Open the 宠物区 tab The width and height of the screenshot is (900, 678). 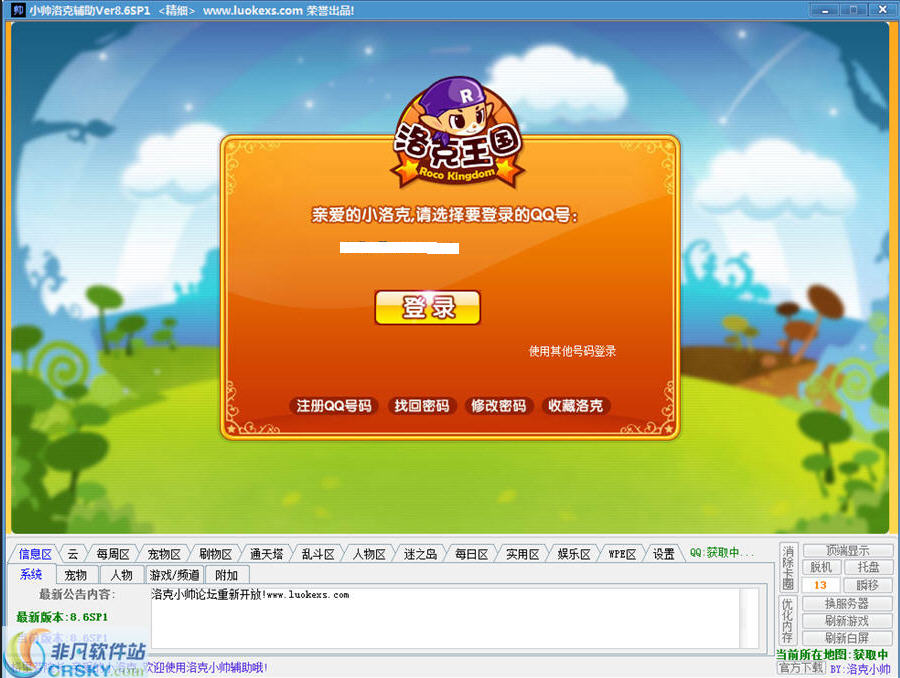[164, 554]
